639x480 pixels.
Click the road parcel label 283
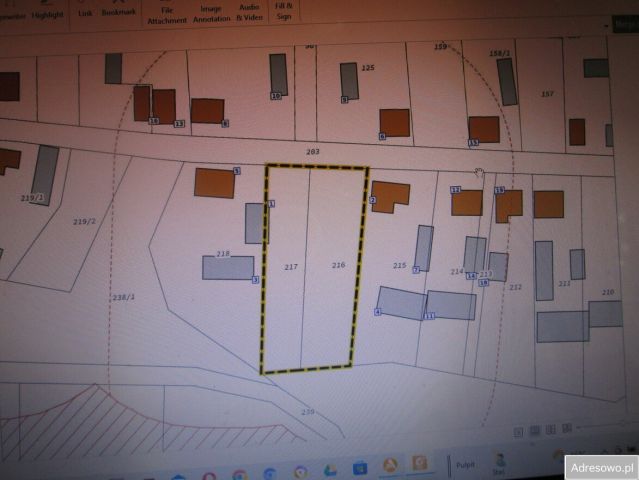coord(313,152)
